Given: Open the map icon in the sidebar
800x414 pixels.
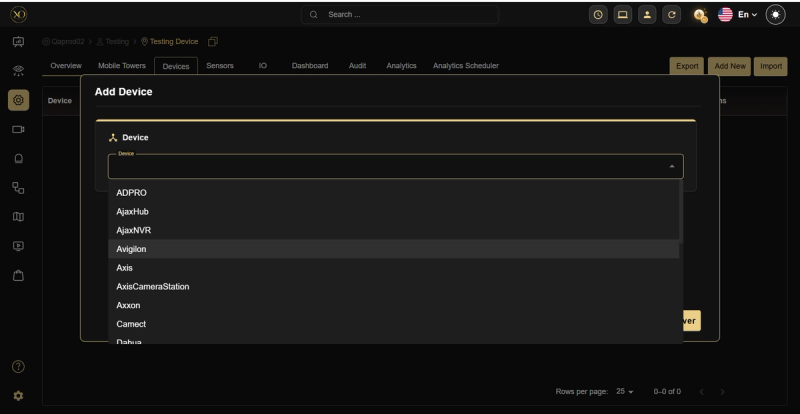Looking at the screenshot, I should point(18,217).
